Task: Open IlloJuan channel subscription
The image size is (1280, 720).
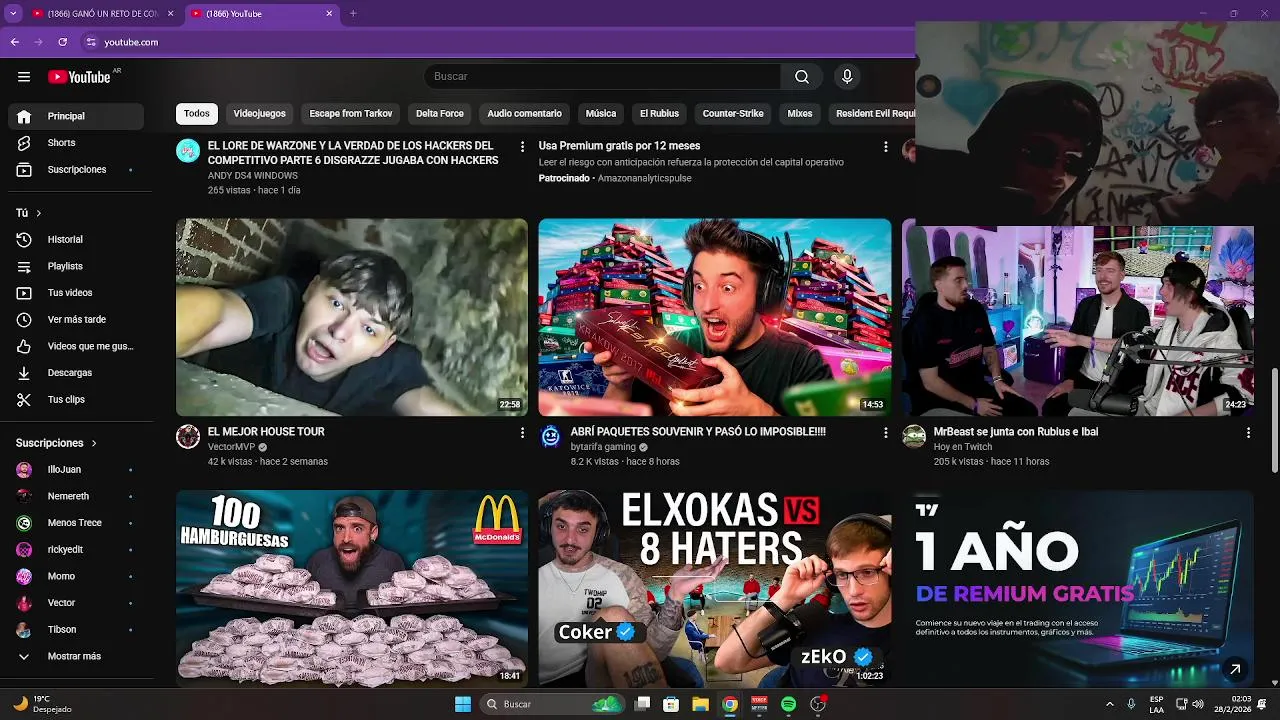Action: point(76,470)
